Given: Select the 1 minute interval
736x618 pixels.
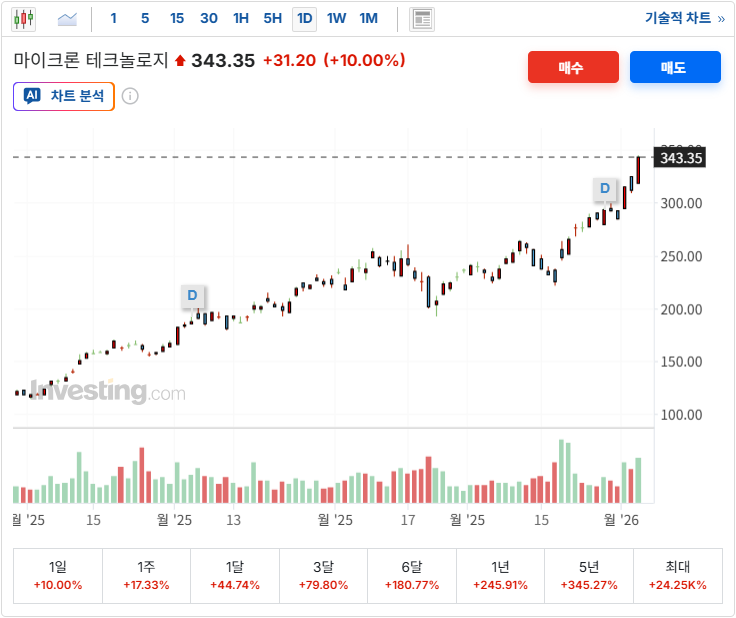Looking at the screenshot, I should tap(114, 19).
